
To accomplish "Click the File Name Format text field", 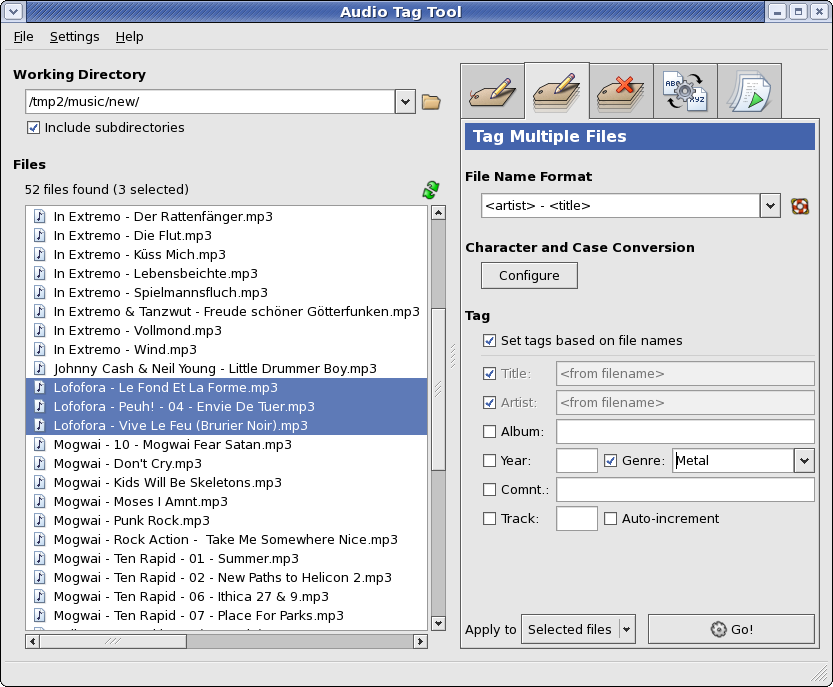I will click(620, 206).
